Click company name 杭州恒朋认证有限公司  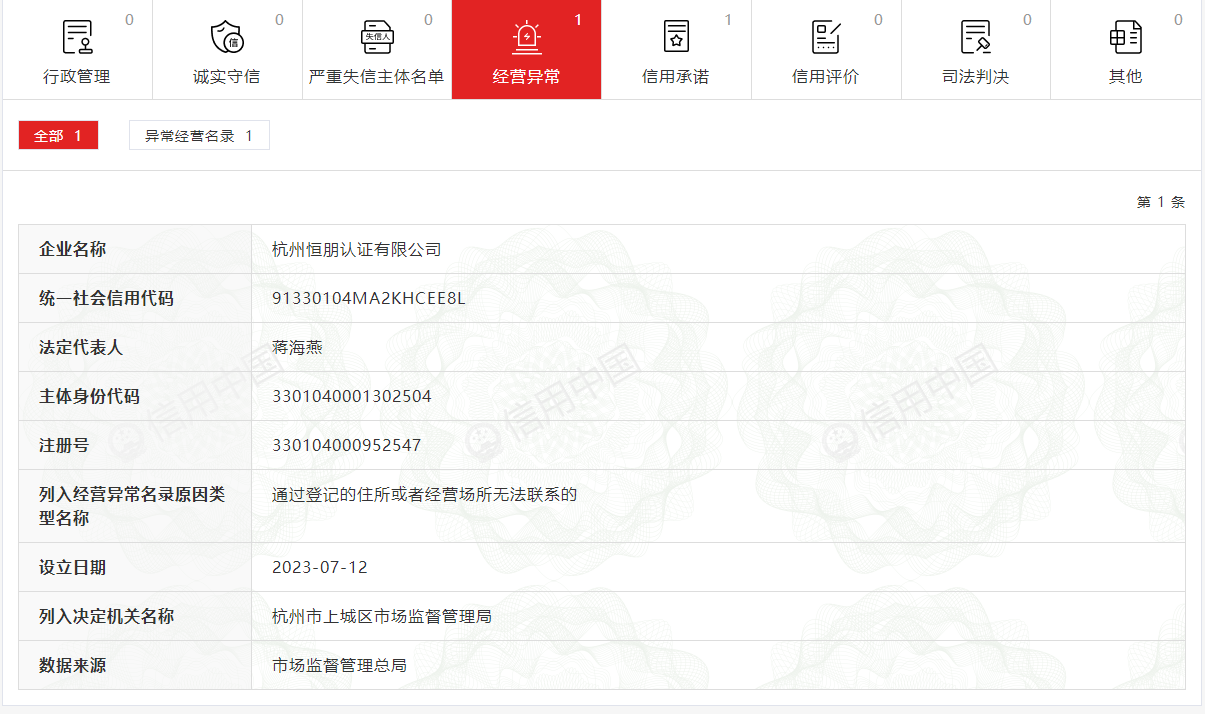coord(356,249)
